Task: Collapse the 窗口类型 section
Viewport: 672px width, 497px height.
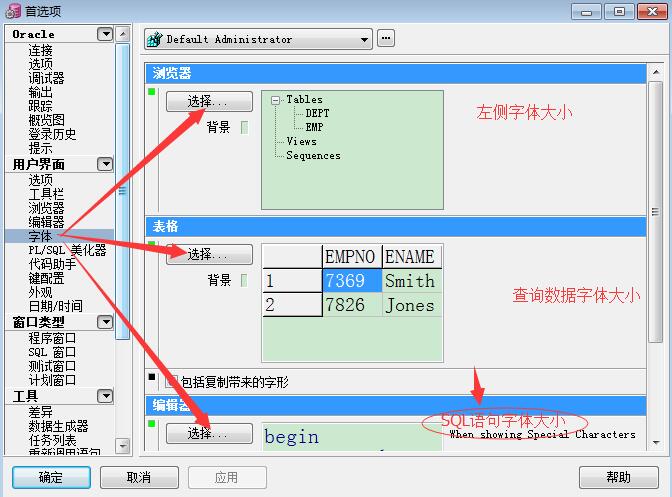Action: point(105,322)
